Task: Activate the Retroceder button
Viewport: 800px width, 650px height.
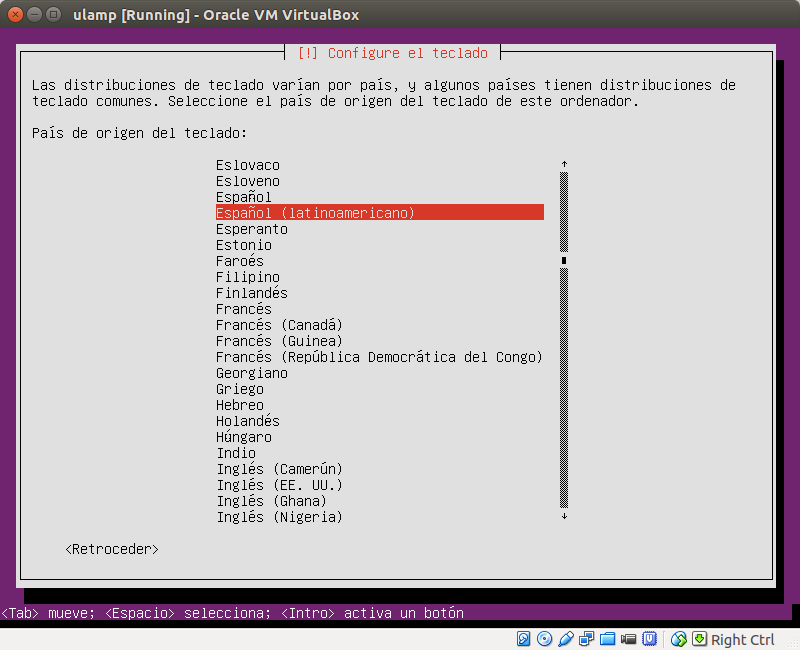Action: tap(111, 548)
